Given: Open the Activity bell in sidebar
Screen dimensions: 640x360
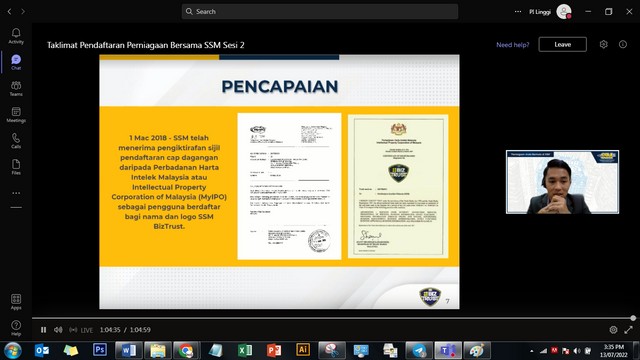Looking at the screenshot, I should coord(16,36).
